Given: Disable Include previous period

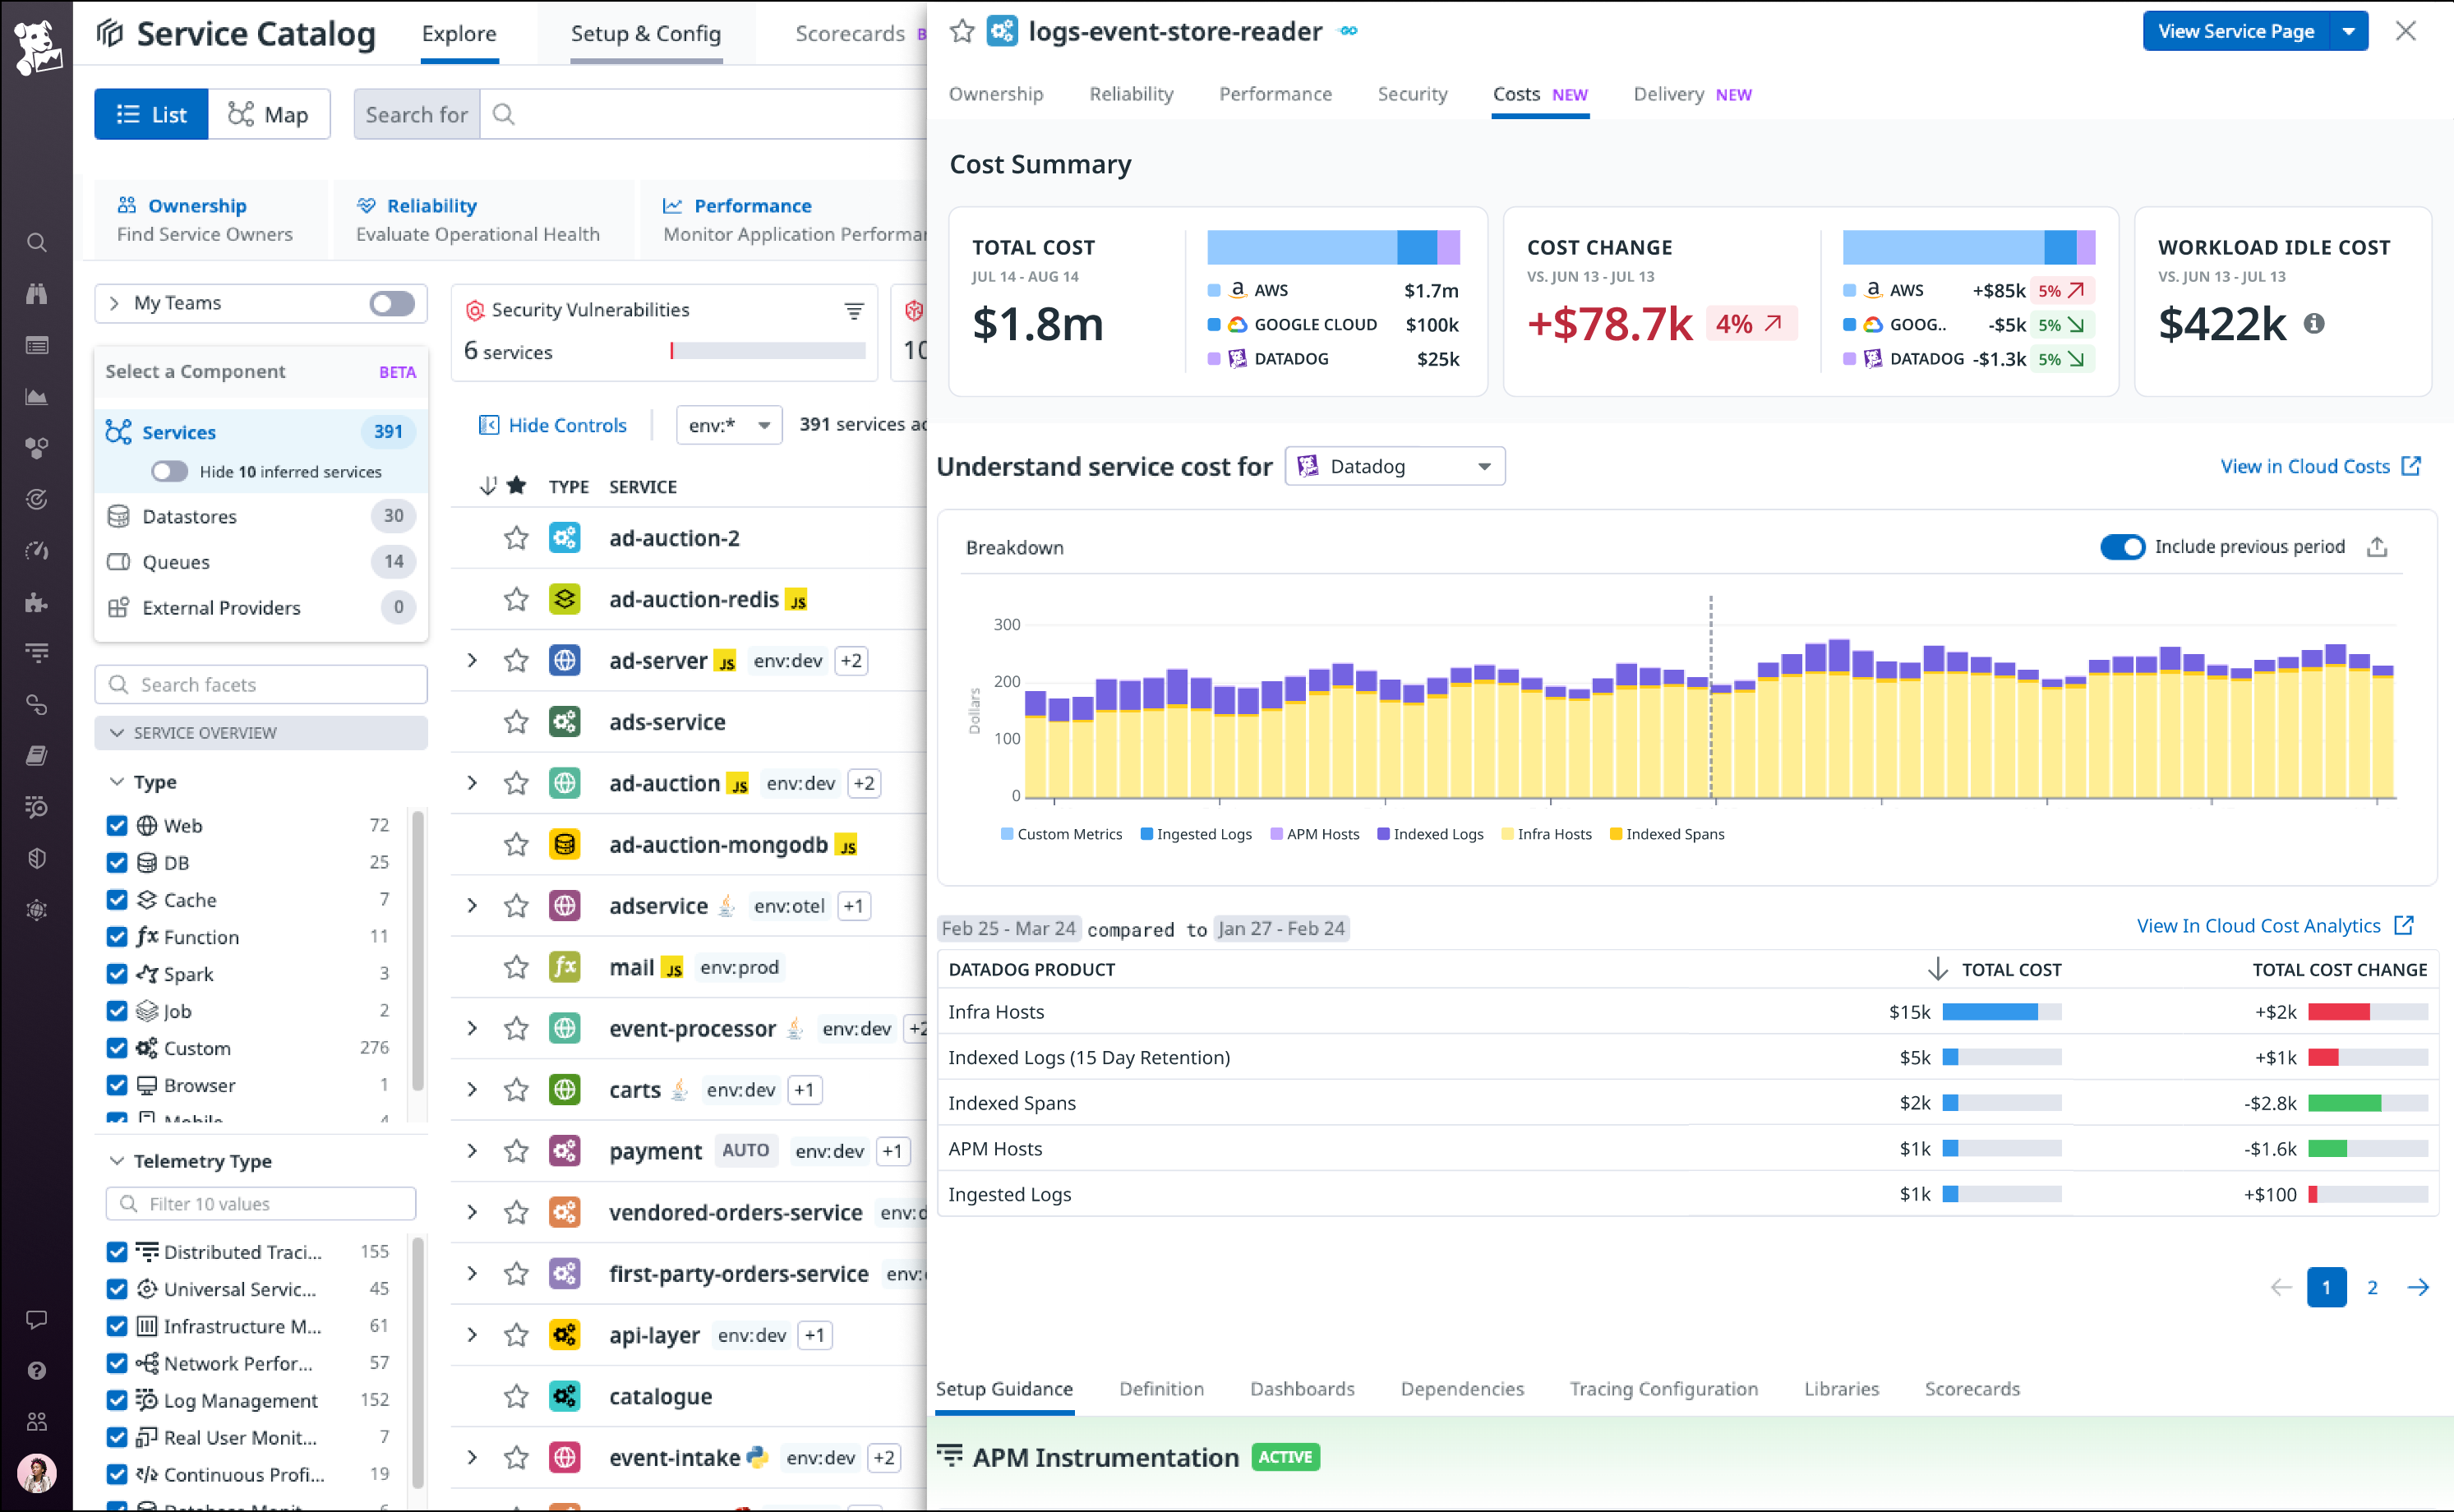Looking at the screenshot, I should click(2124, 547).
